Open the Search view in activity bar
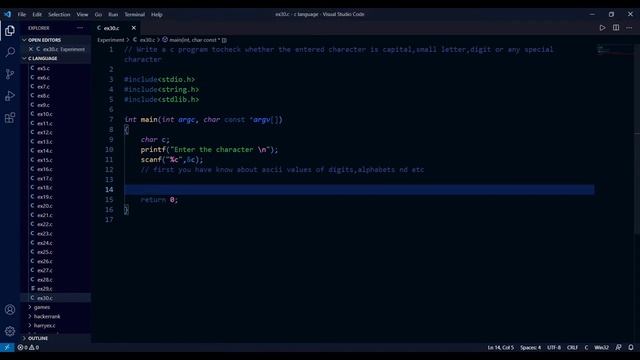 (10, 52)
